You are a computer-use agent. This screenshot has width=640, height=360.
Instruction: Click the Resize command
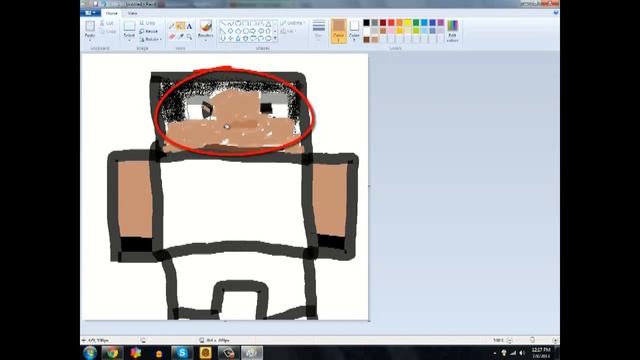(x=149, y=31)
